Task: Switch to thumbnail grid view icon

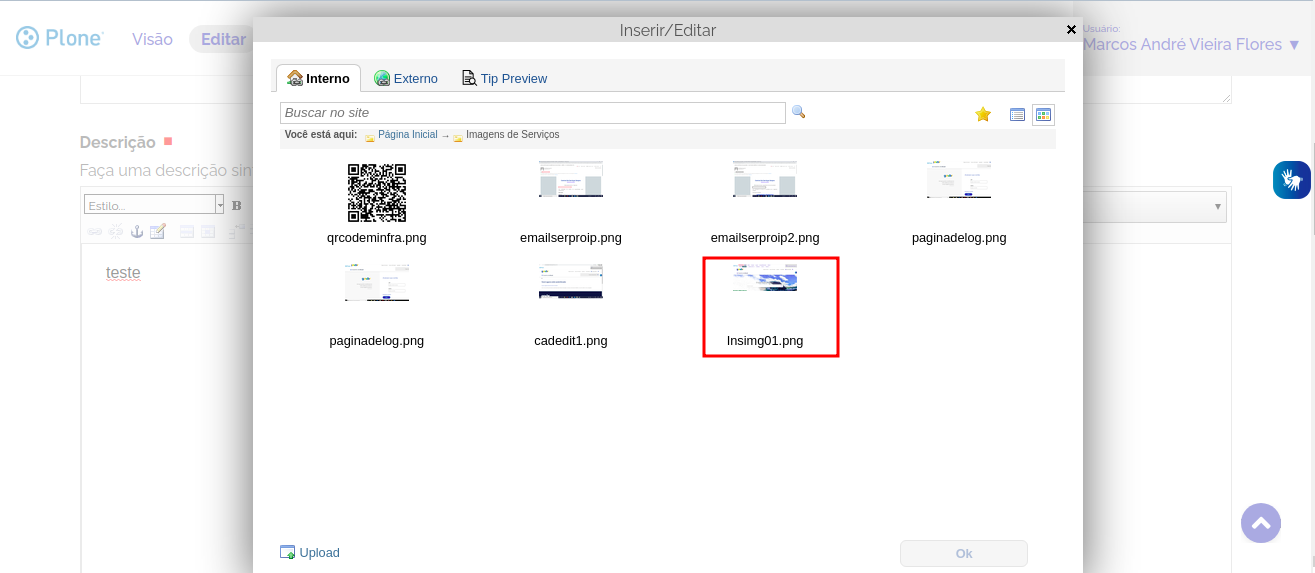Action: point(1043,115)
